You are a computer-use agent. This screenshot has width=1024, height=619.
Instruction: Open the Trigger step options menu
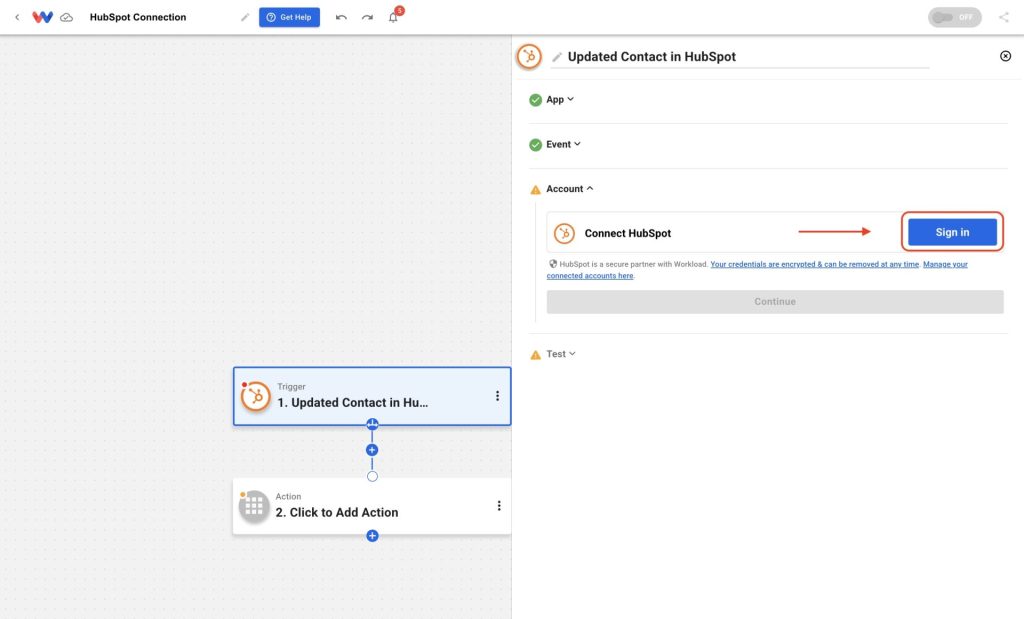click(x=497, y=396)
